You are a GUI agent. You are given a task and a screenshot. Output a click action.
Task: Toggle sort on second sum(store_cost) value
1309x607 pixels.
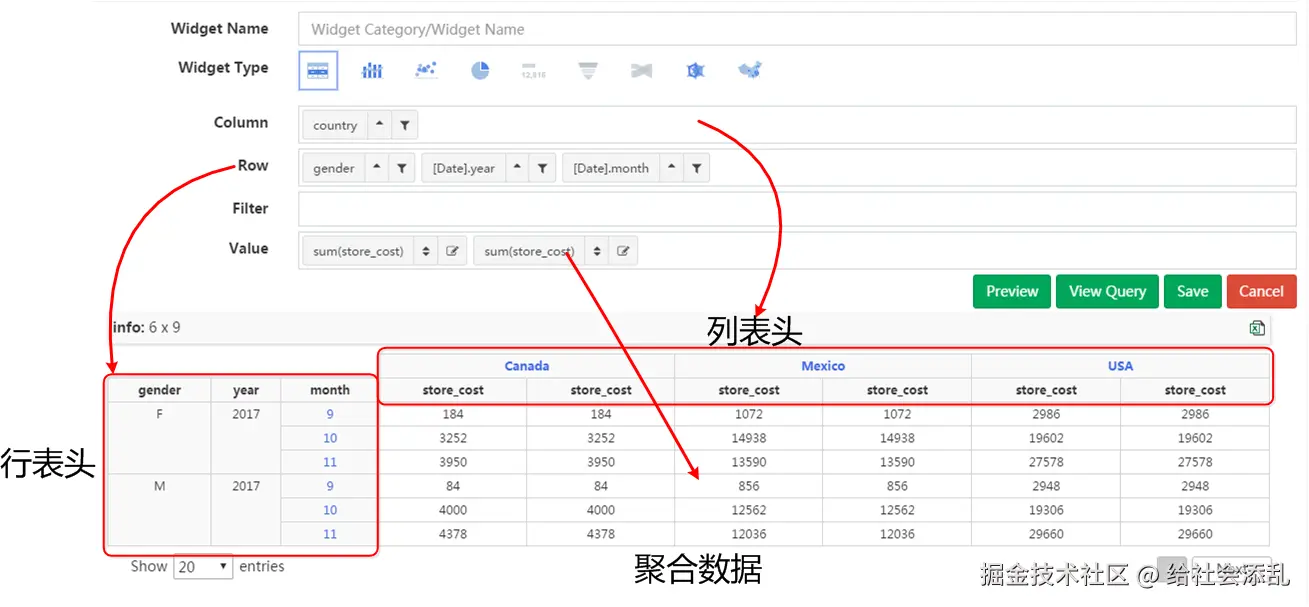click(x=597, y=252)
